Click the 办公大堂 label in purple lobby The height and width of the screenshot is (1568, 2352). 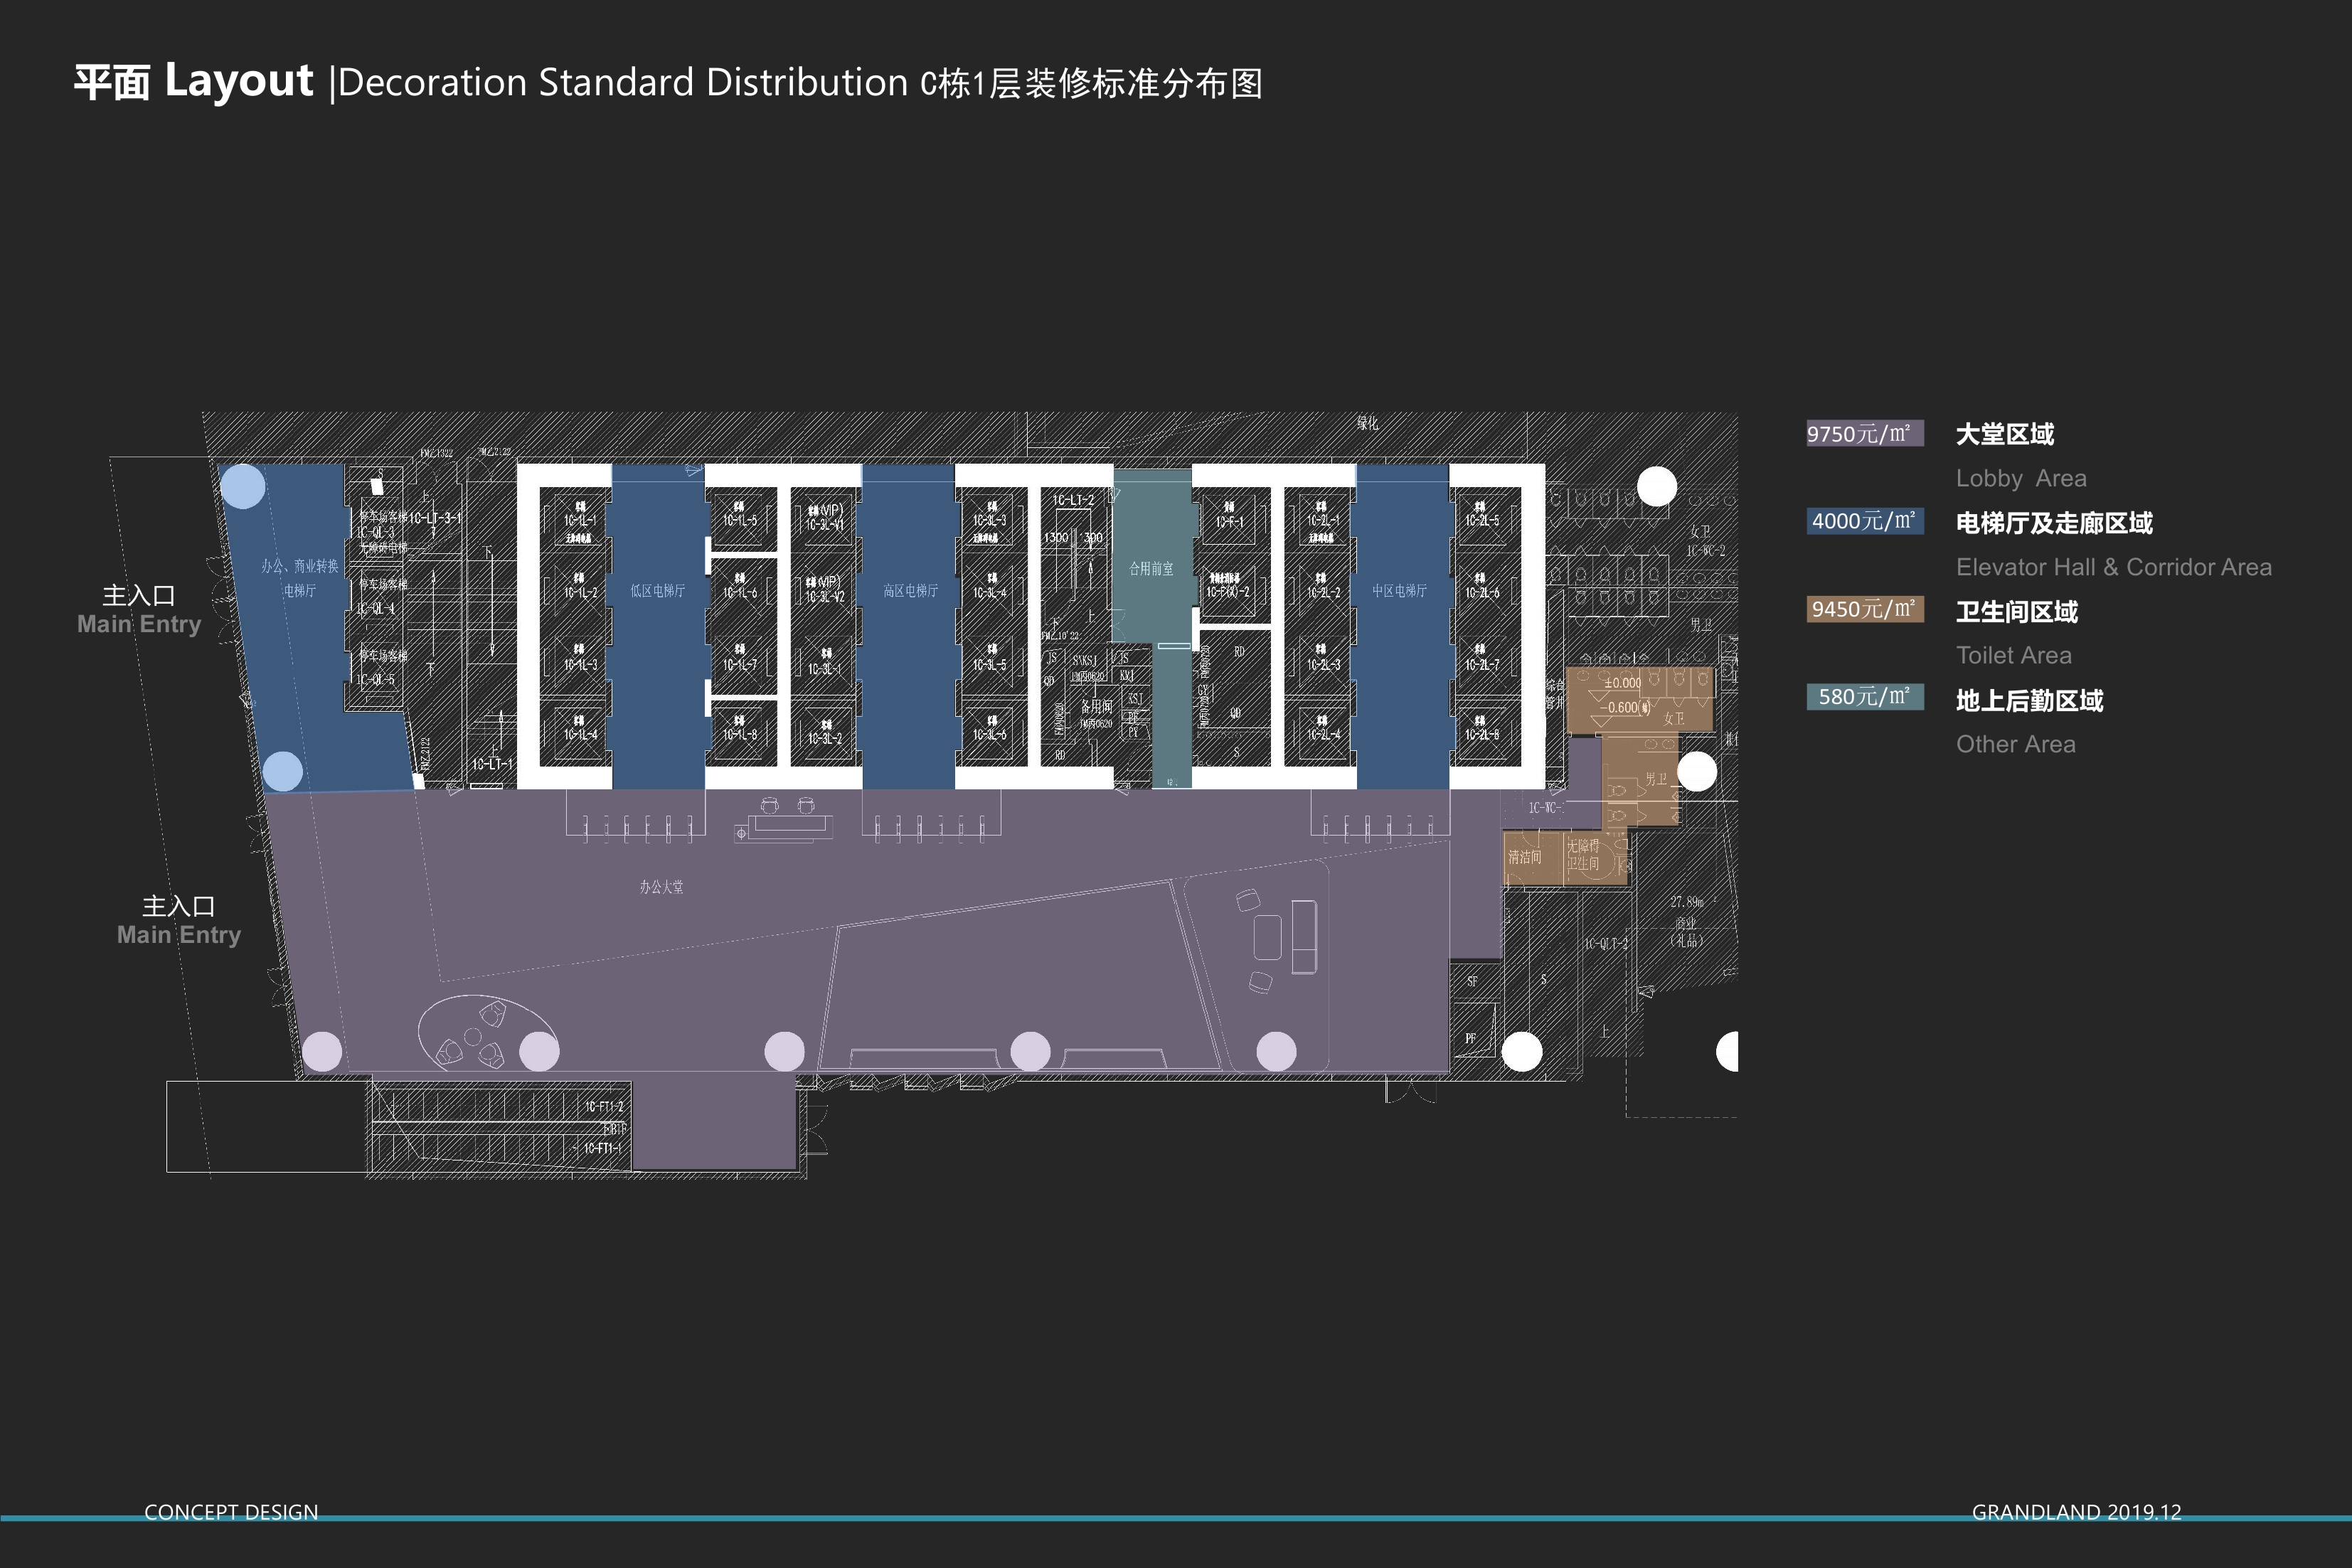coord(661,887)
